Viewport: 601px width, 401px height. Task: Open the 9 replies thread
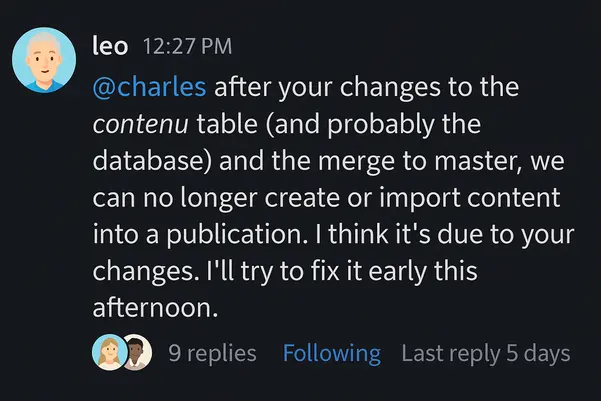tap(212, 353)
